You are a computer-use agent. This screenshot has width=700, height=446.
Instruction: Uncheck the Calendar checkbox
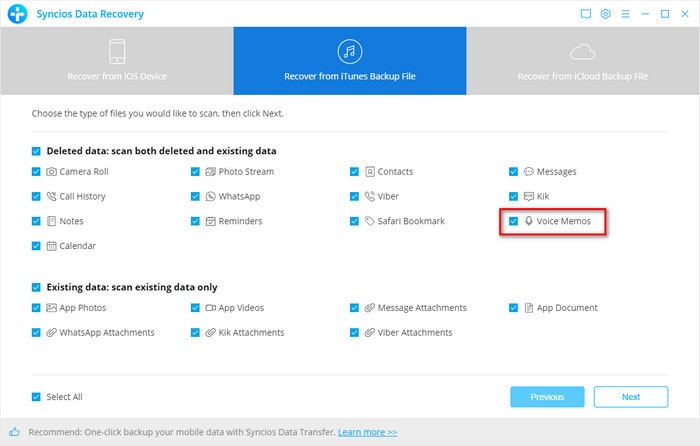[x=36, y=246]
